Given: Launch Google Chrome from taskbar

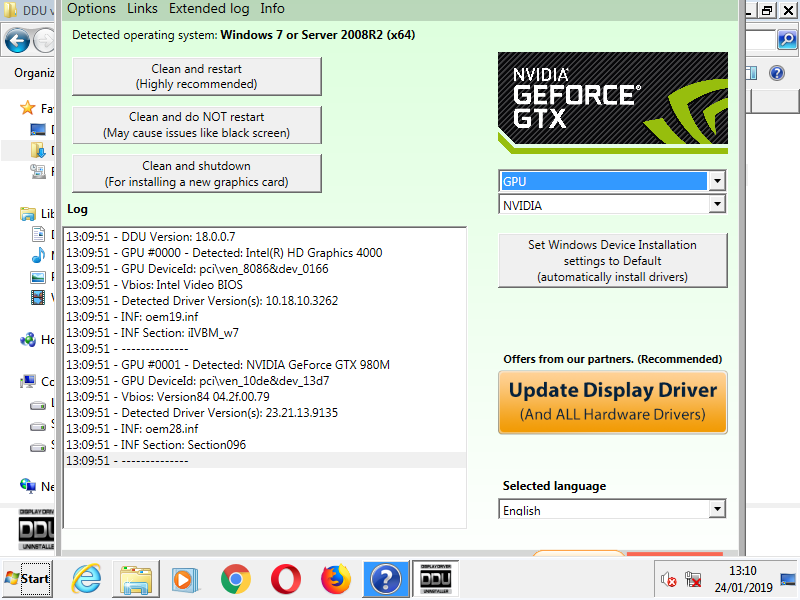Looking at the screenshot, I should (x=236, y=580).
